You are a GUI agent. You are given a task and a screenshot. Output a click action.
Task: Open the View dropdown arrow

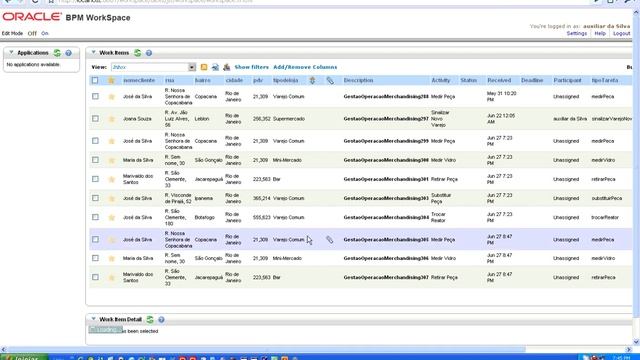coord(192,67)
